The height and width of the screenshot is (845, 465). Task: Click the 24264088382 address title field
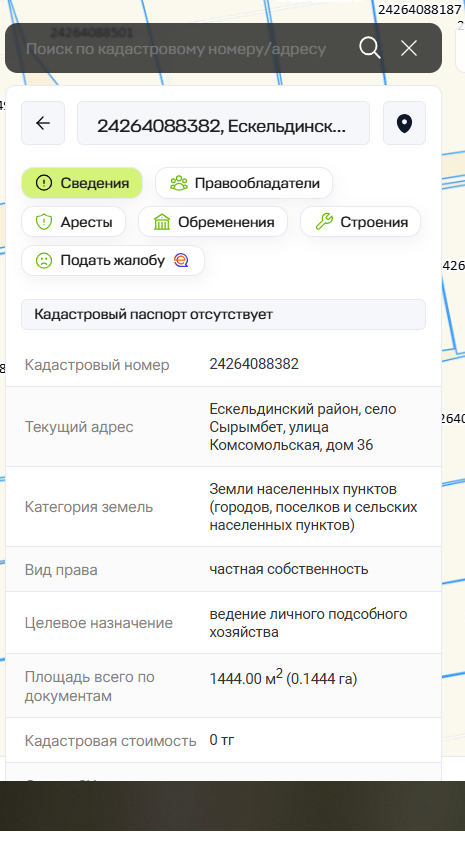[223, 123]
